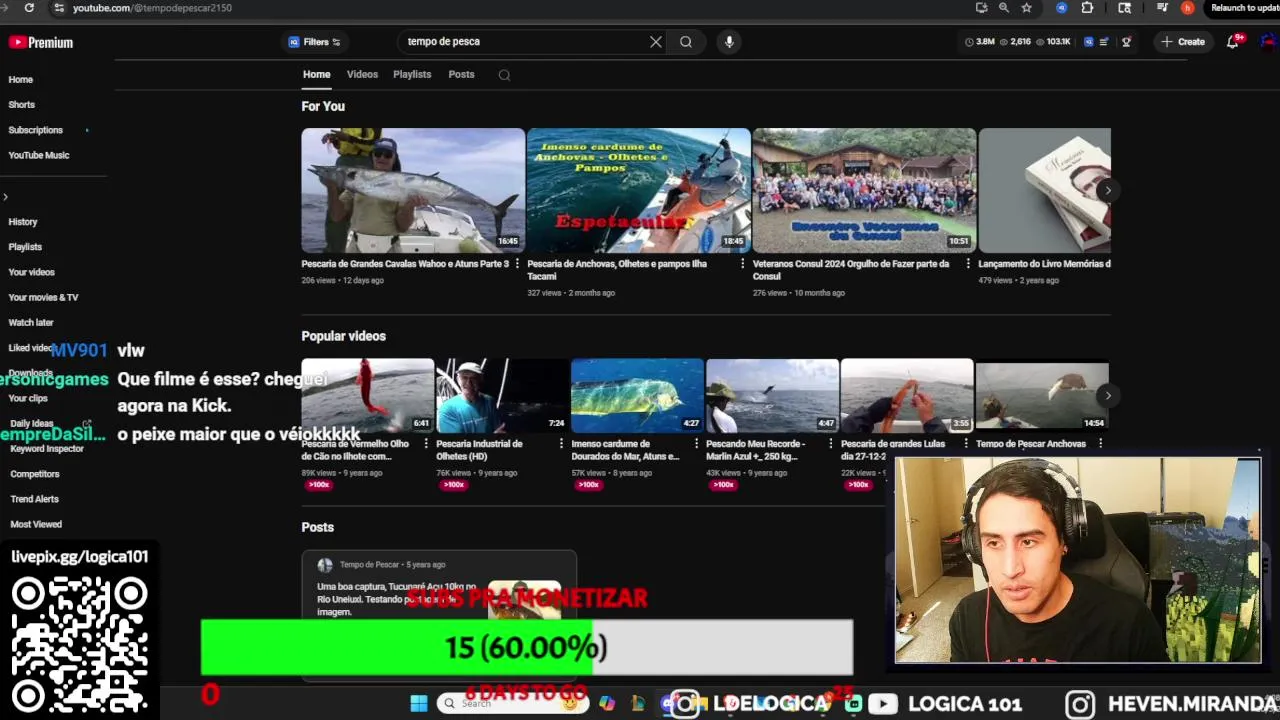Click the Create button
Image resolution: width=1280 pixels, height=720 pixels.
[1183, 42]
